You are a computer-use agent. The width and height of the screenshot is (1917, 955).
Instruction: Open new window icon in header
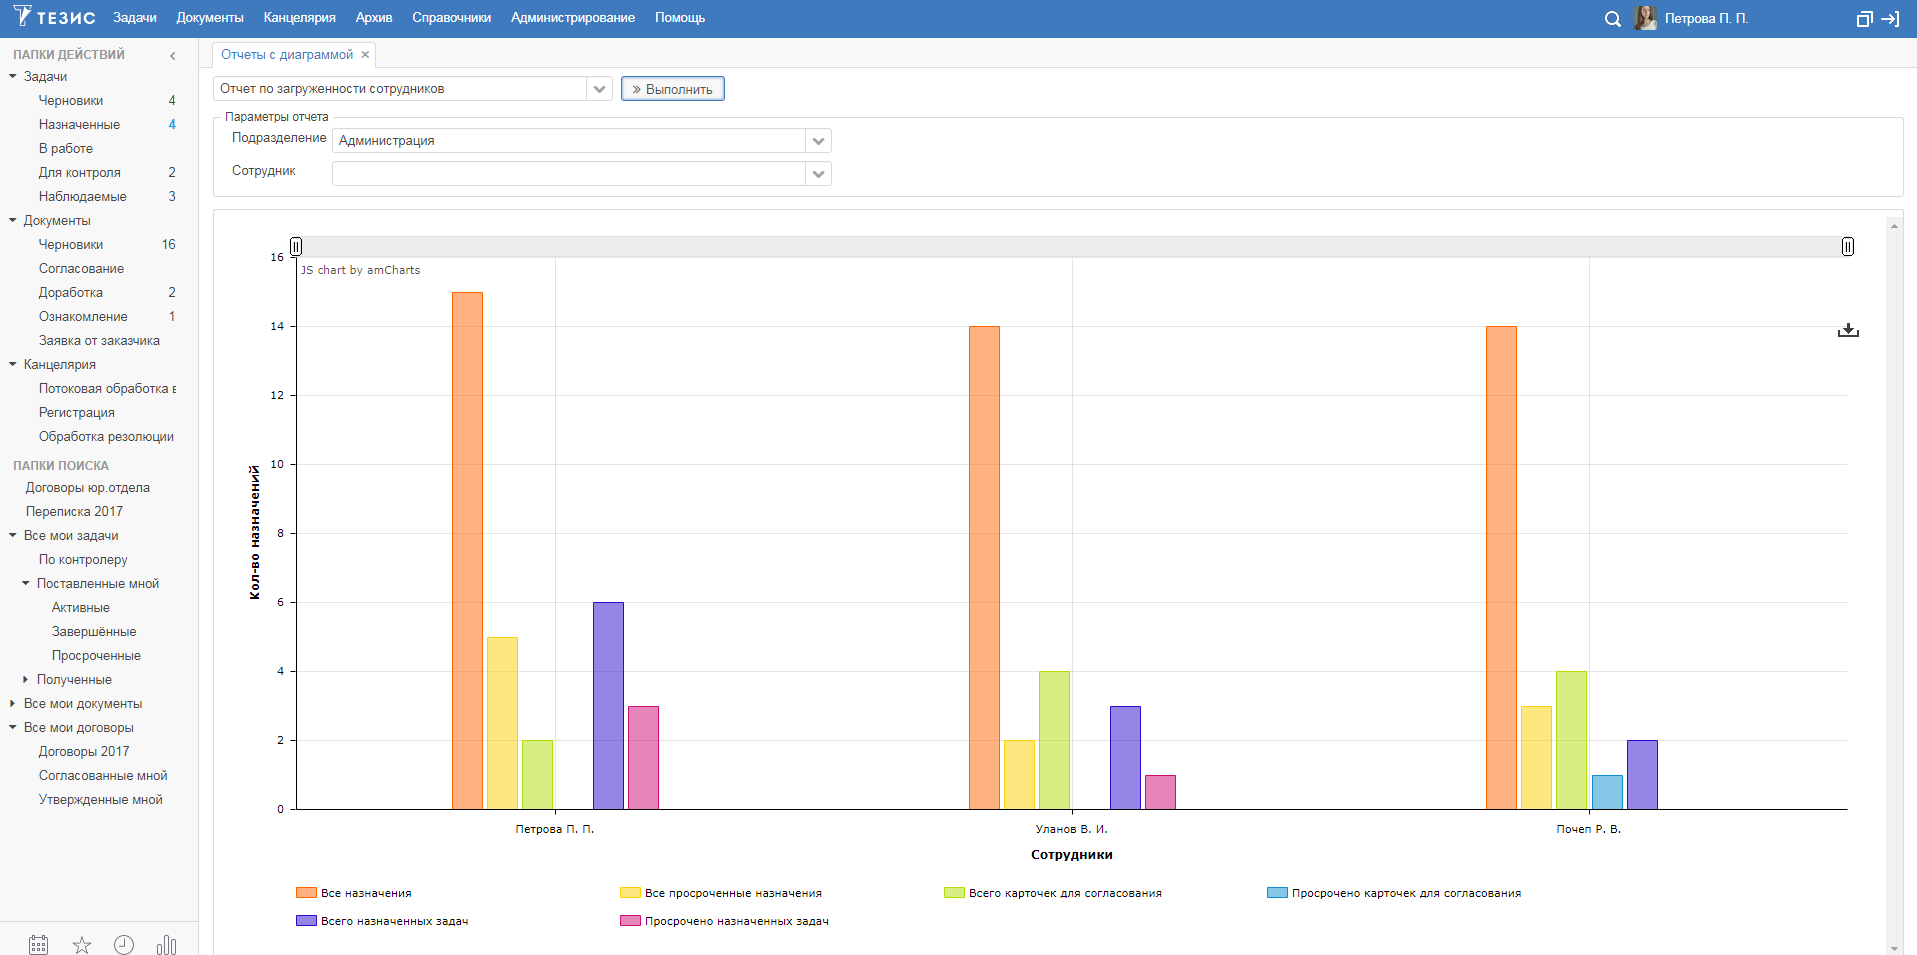(1864, 19)
